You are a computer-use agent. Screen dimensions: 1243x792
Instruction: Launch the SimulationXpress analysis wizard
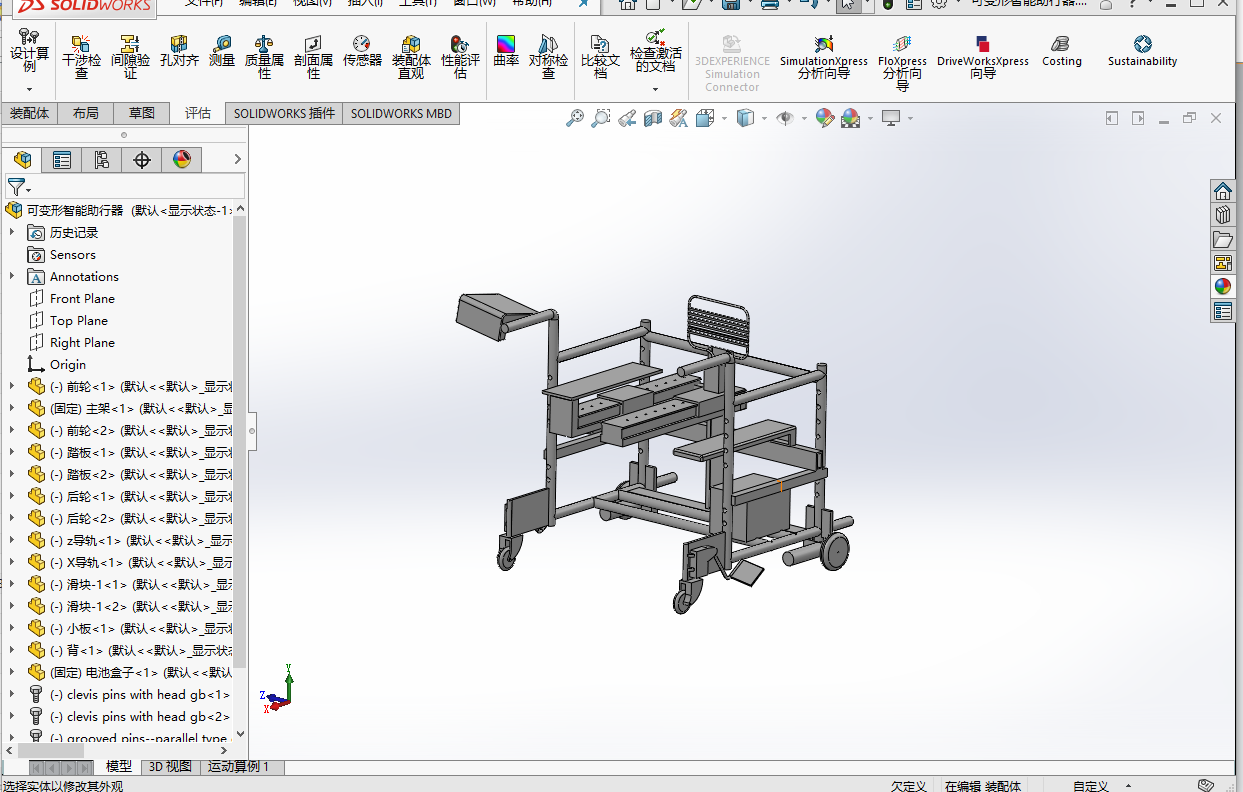pyautogui.click(x=824, y=57)
